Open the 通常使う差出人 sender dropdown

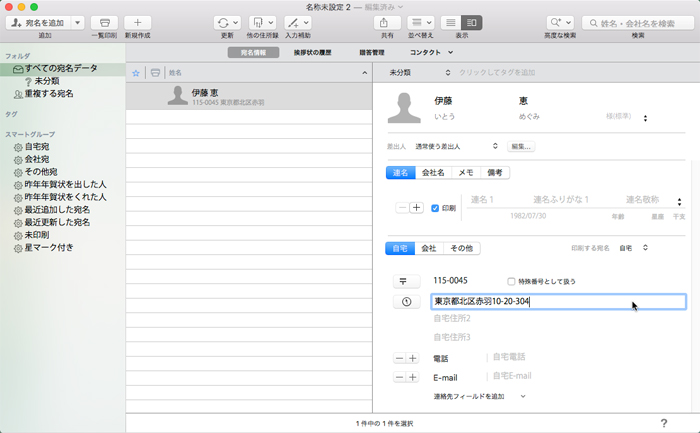tap(457, 146)
